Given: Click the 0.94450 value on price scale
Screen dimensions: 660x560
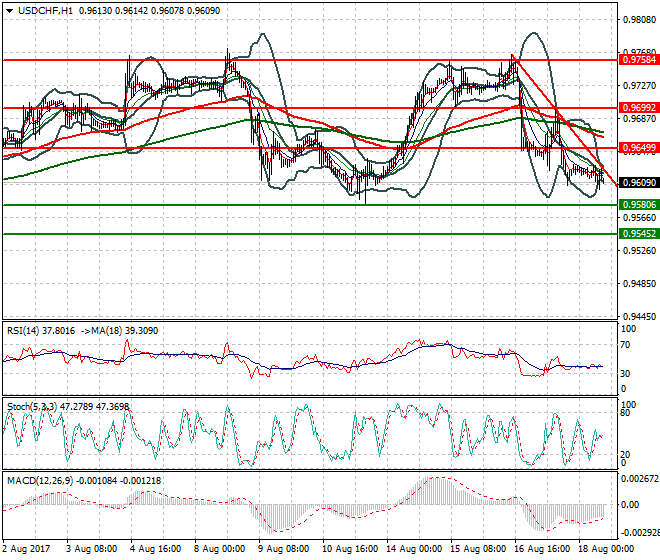Looking at the screenshot, I should [638, 316].
